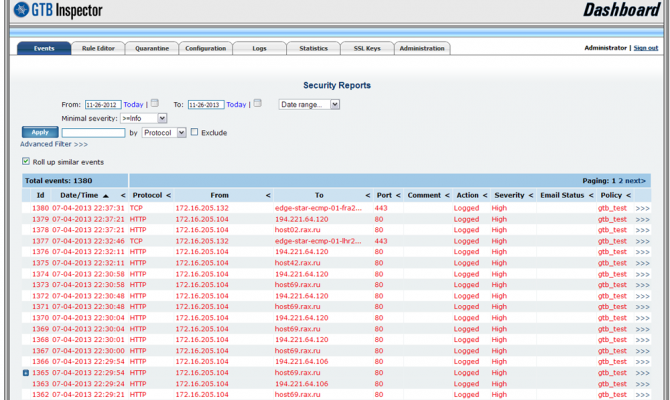670x400 pixels.
Task: Open details arrows for event 1375
Action: click(642, 263)
